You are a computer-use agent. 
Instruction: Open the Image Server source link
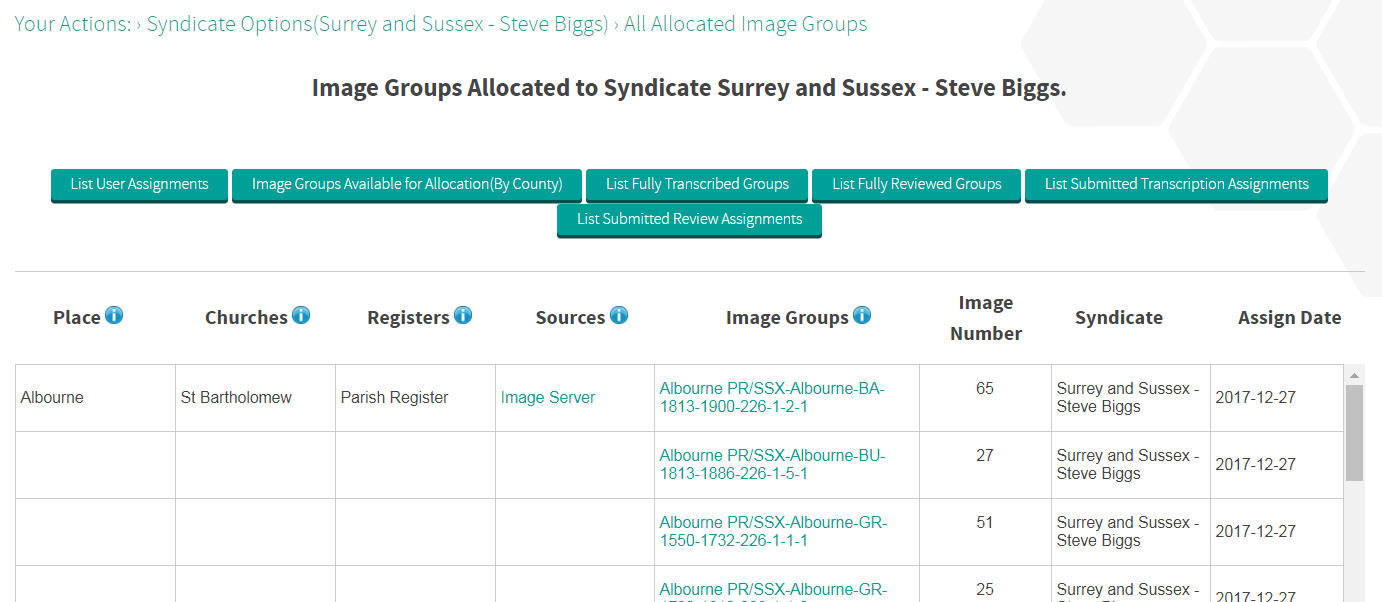click(x=548, y=398)
